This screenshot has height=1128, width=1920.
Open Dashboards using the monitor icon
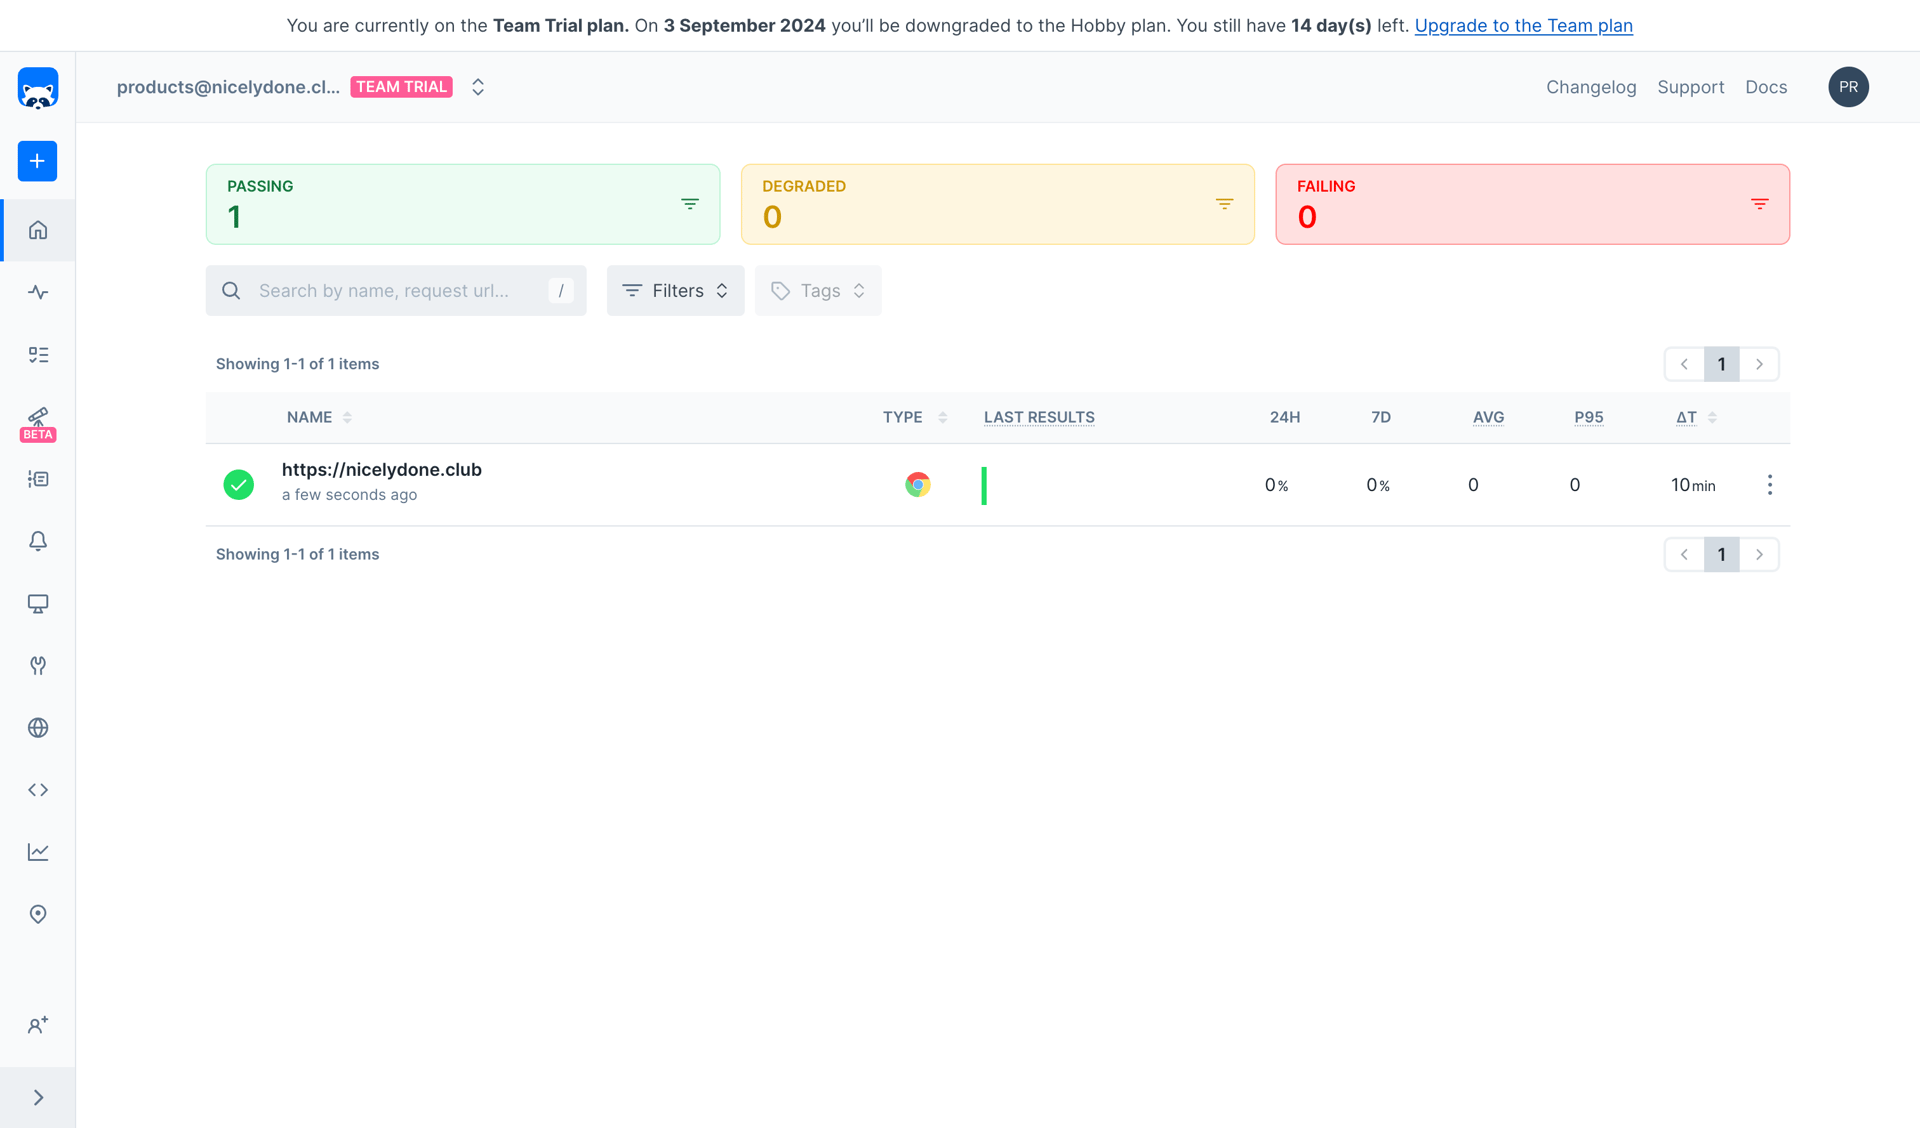pos(37,604)
